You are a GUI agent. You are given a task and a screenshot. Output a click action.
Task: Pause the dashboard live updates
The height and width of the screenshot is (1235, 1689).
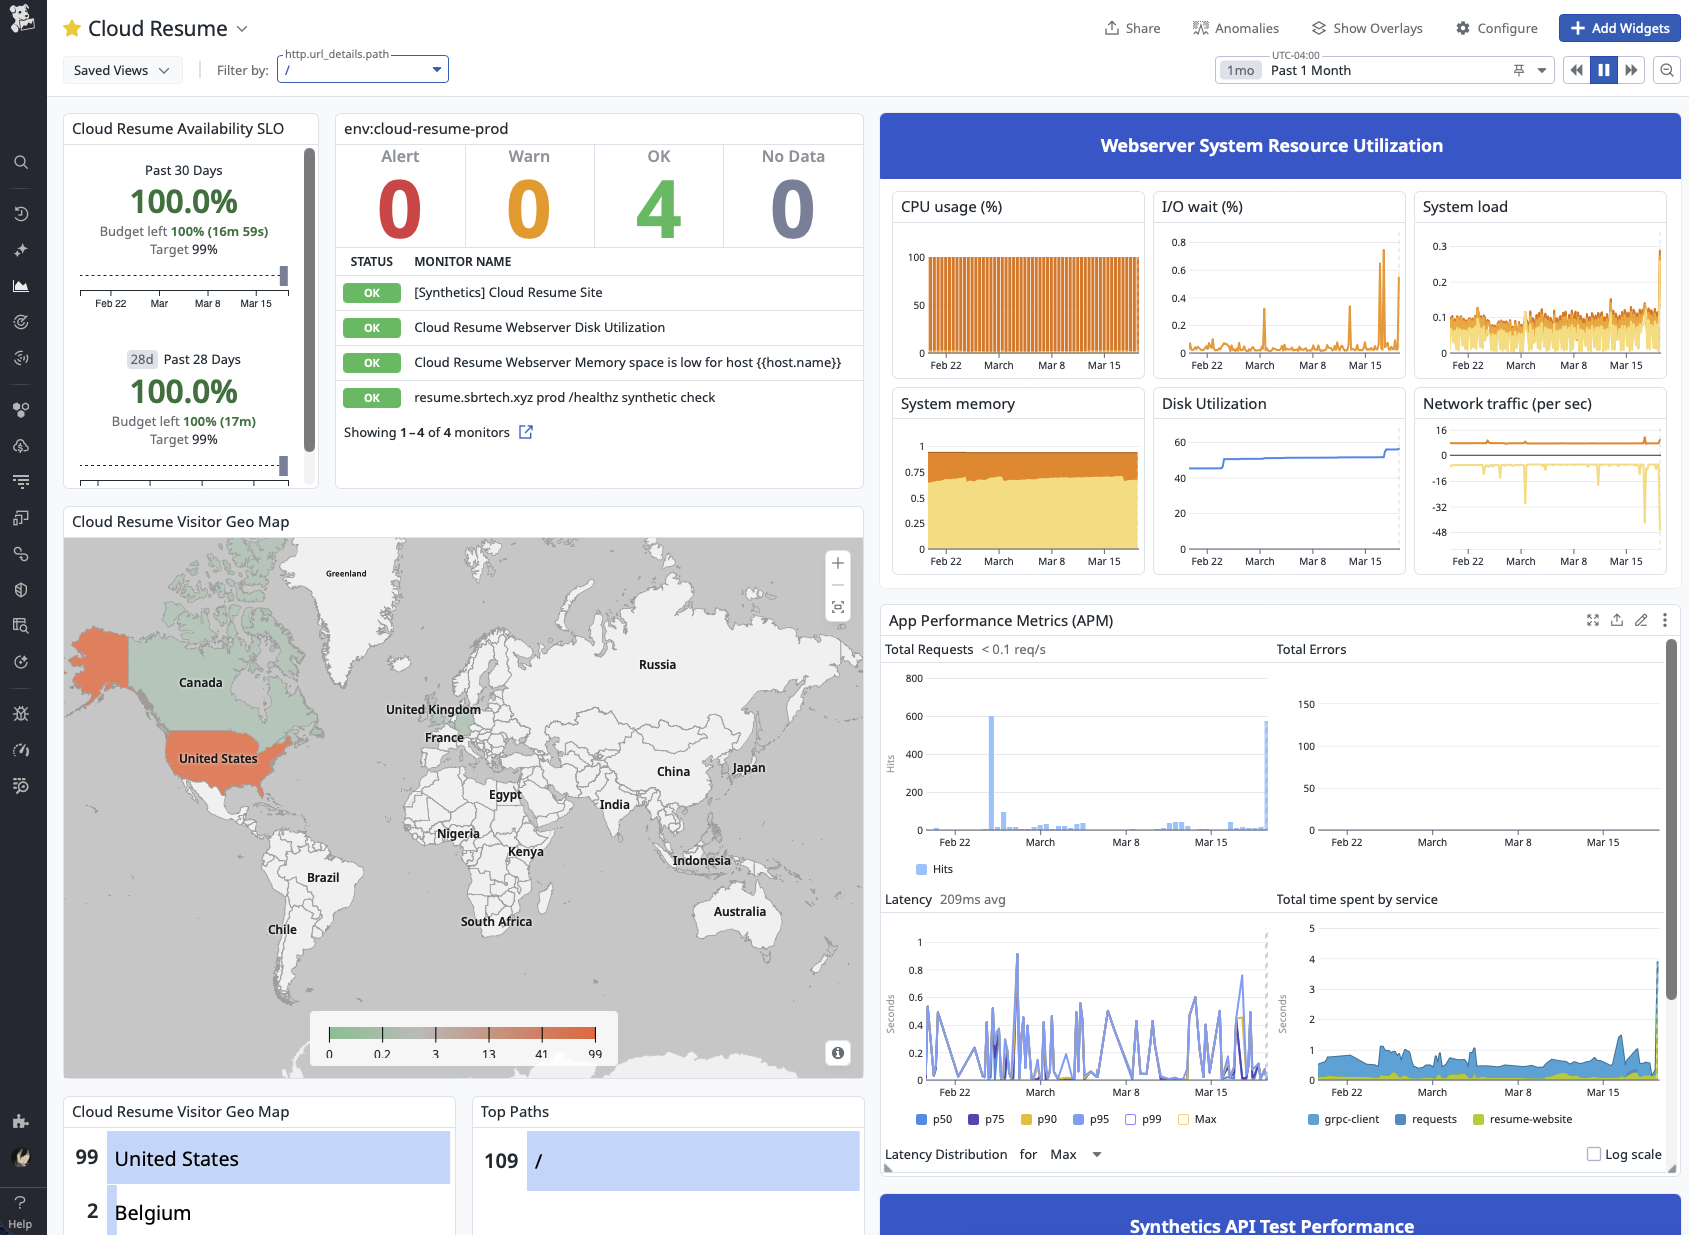1603,70
